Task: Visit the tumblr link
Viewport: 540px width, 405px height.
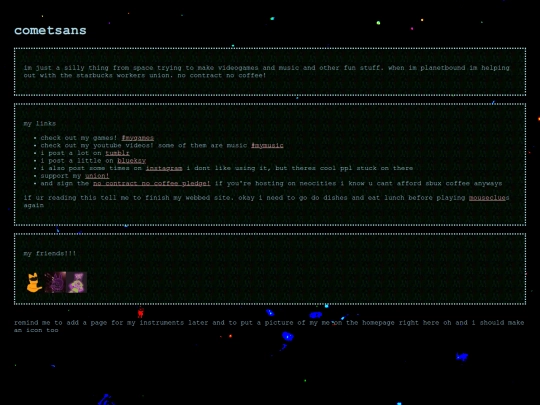Action: [x=117, y=153]
